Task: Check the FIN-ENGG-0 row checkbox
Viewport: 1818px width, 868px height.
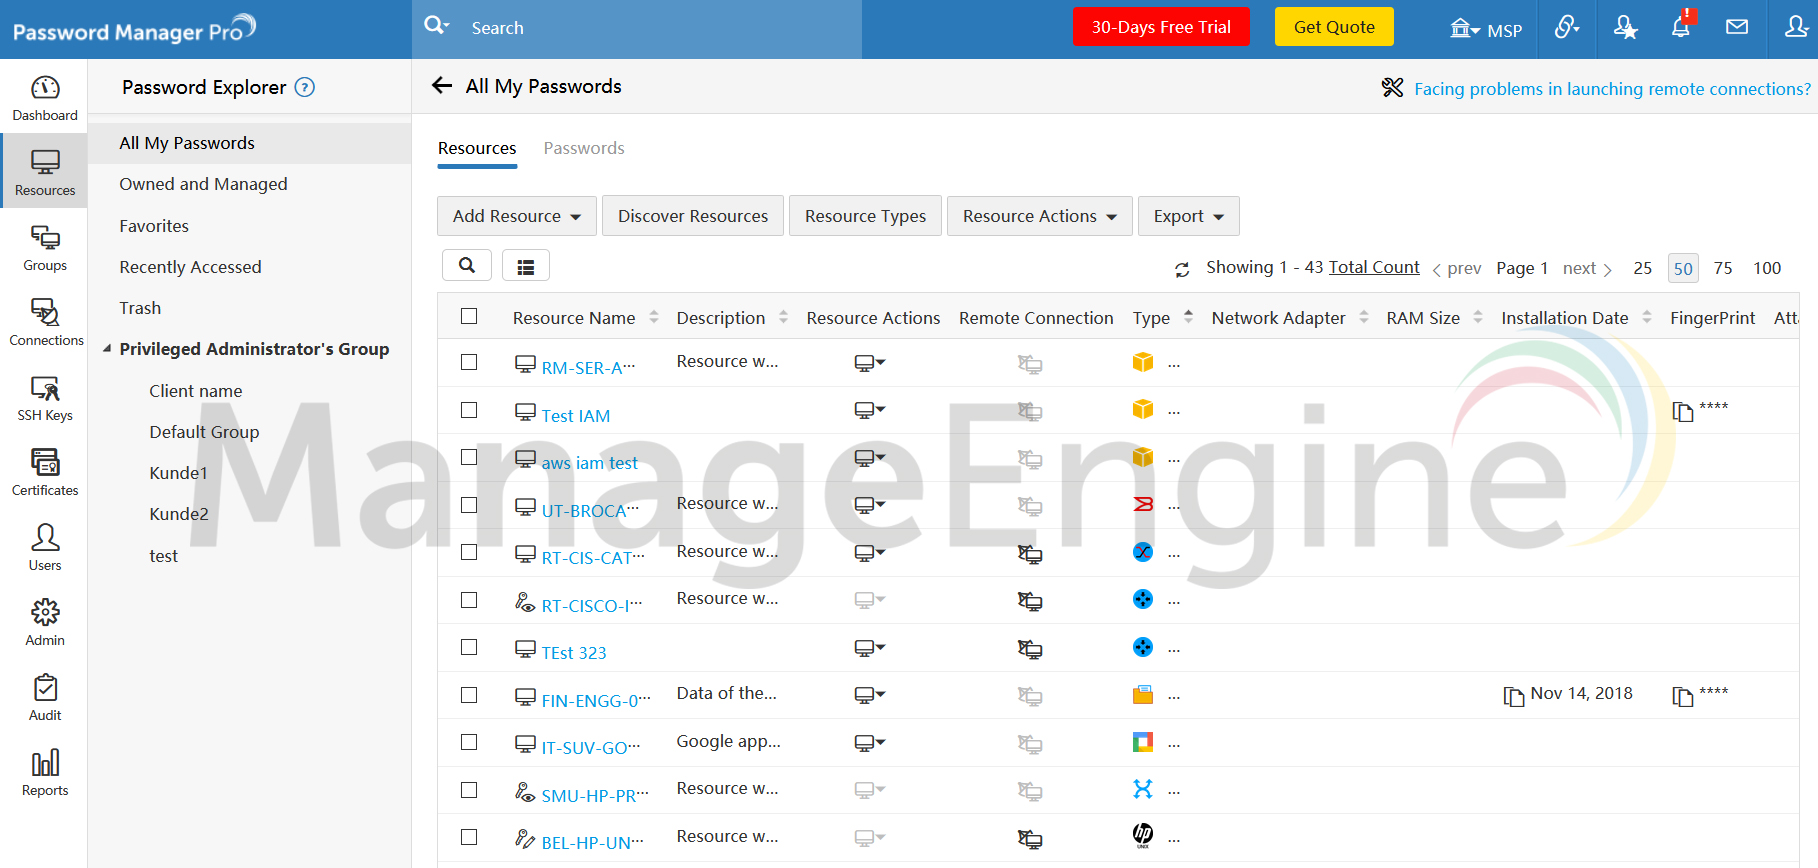Action: (469, 695)
